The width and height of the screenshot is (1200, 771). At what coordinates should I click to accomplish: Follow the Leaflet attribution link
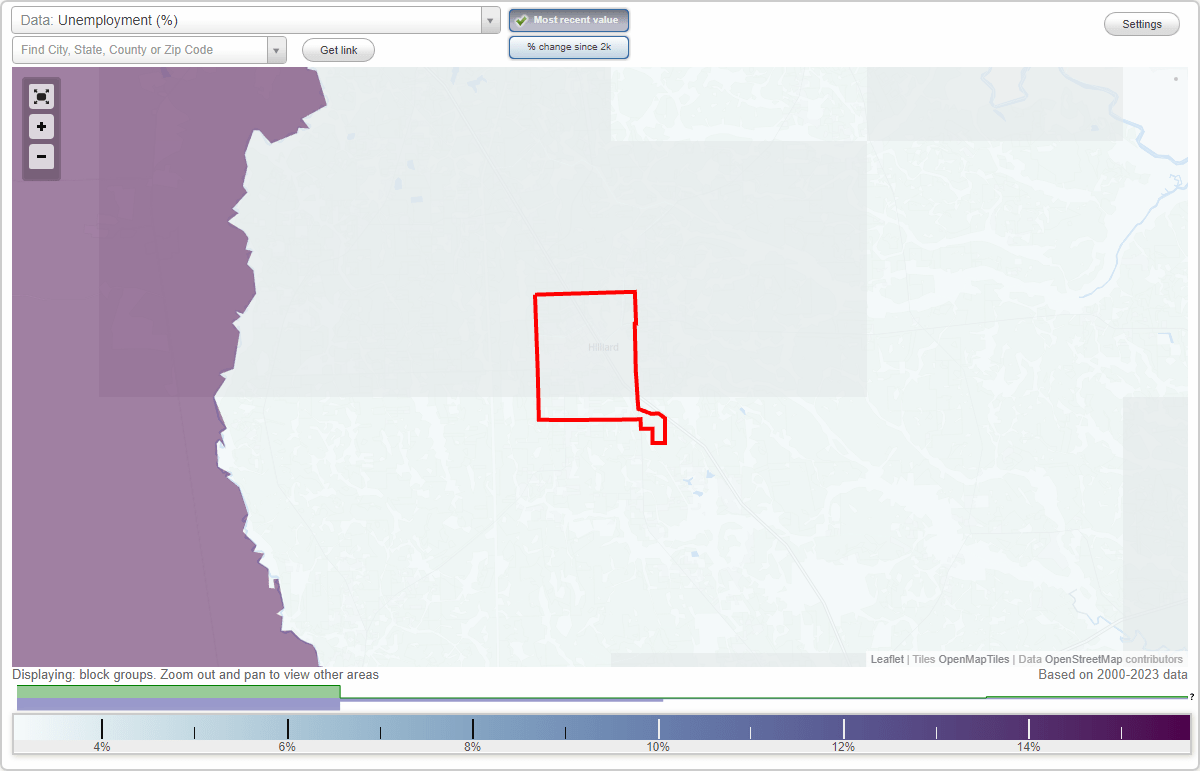(886, 659)
